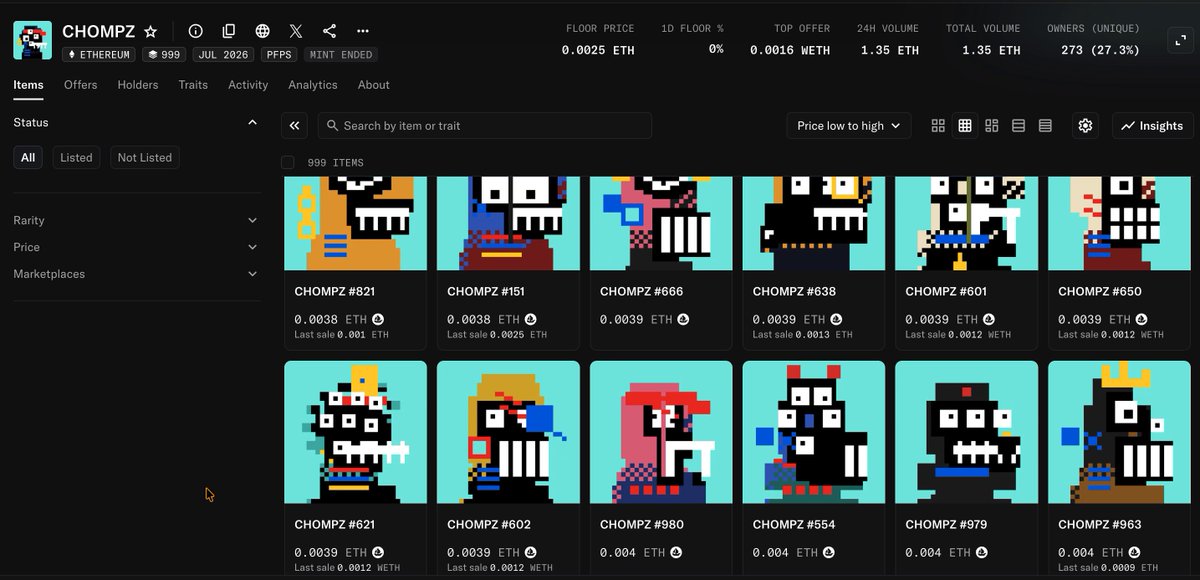This screenshot has width=1200, height=580.
Task: Open display settings gear icon
Action: pos(1086,126)
